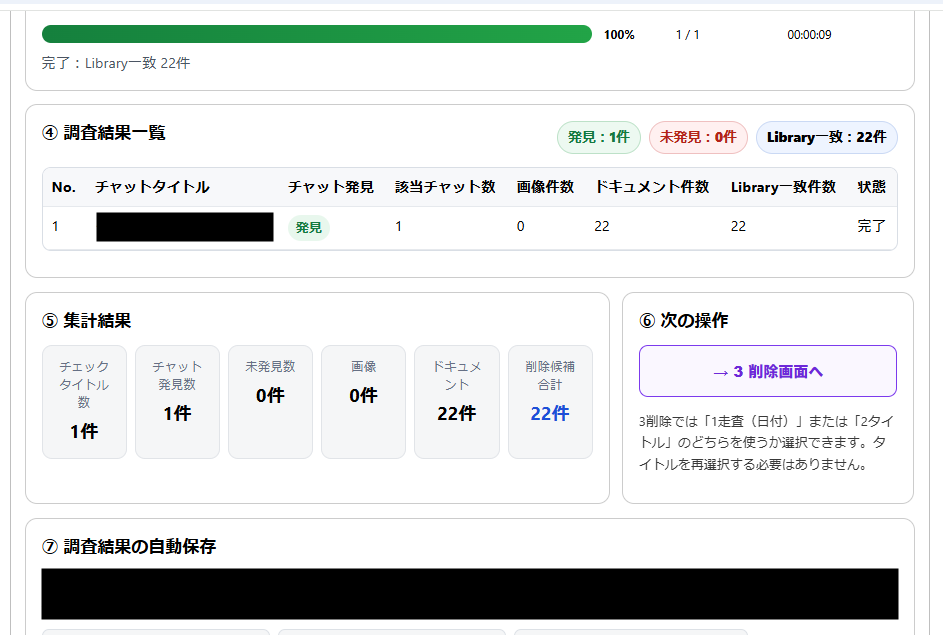The width and height of the screenshot is (943, 635).
Task: Click the チャットタイトル column header
Action: [152, 187]
